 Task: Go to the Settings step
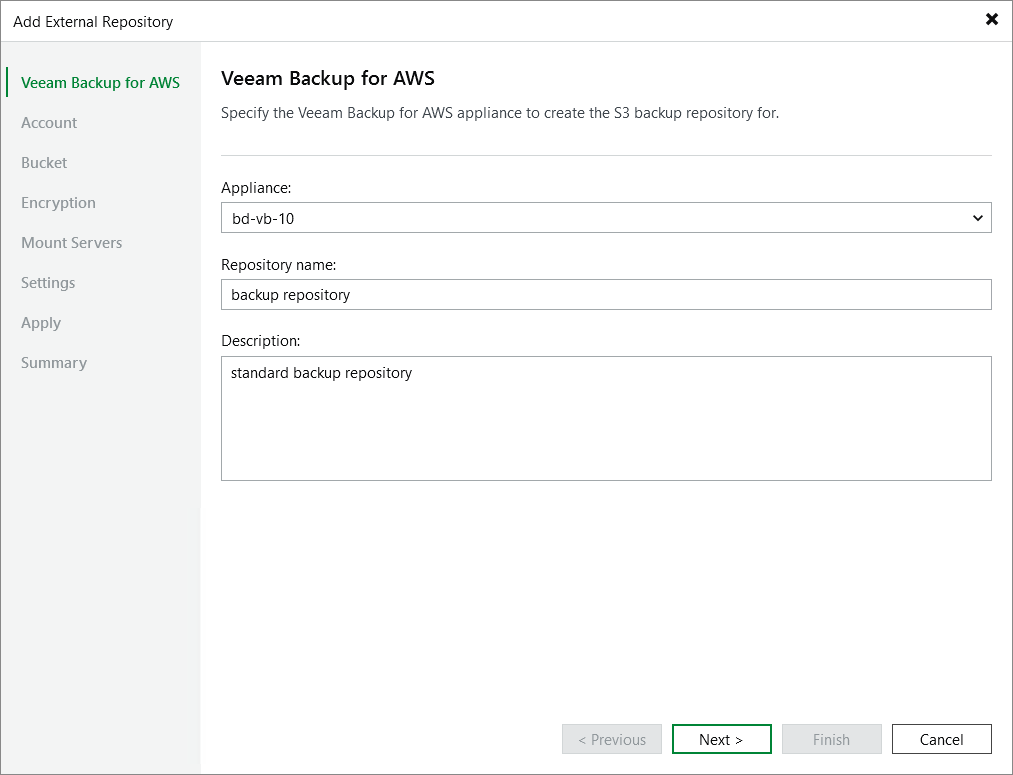click(x=48, y=283)
